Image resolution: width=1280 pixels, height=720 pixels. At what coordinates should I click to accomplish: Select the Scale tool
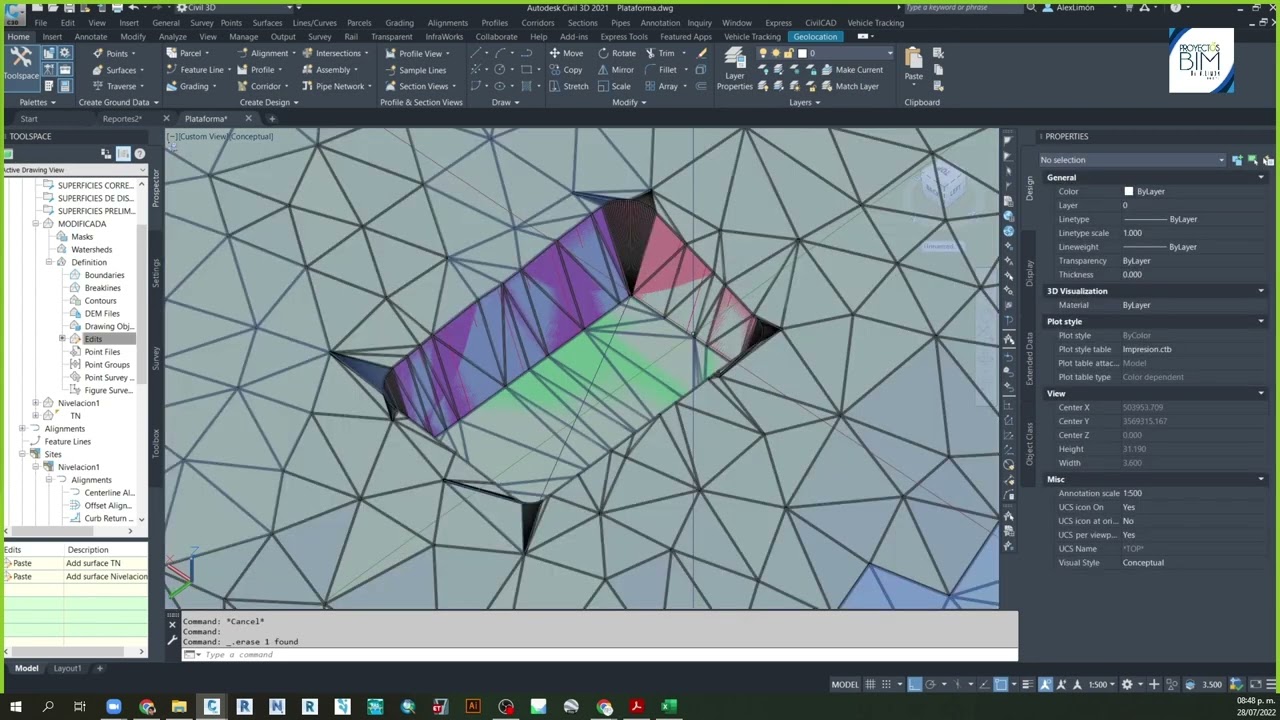click(x=614, y=86)
